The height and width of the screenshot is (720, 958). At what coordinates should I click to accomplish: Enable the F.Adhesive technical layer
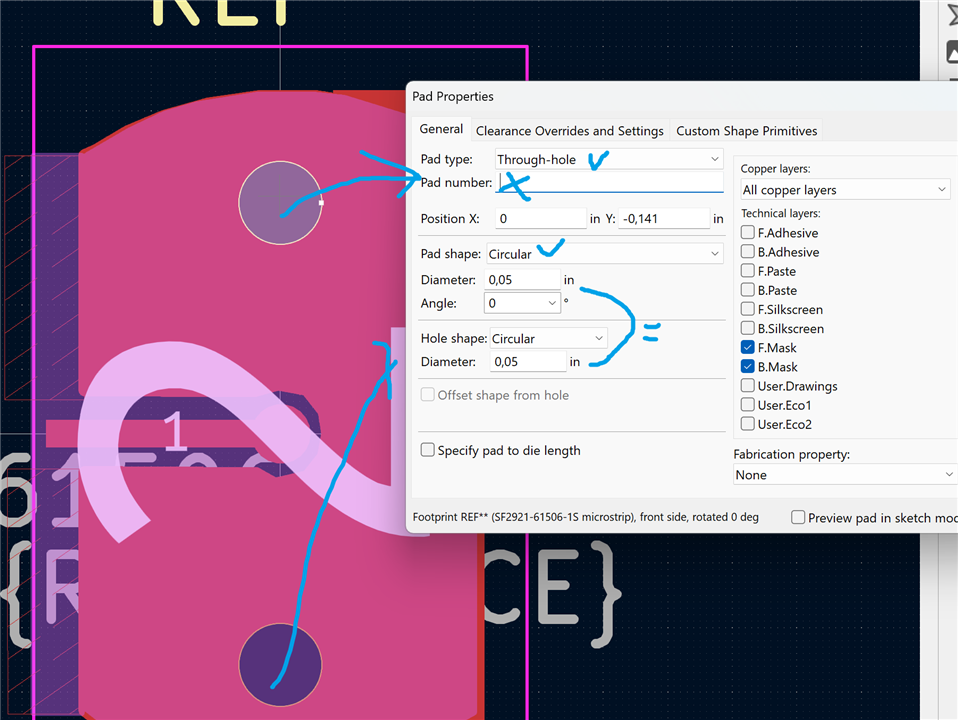[x=748, y=233]
